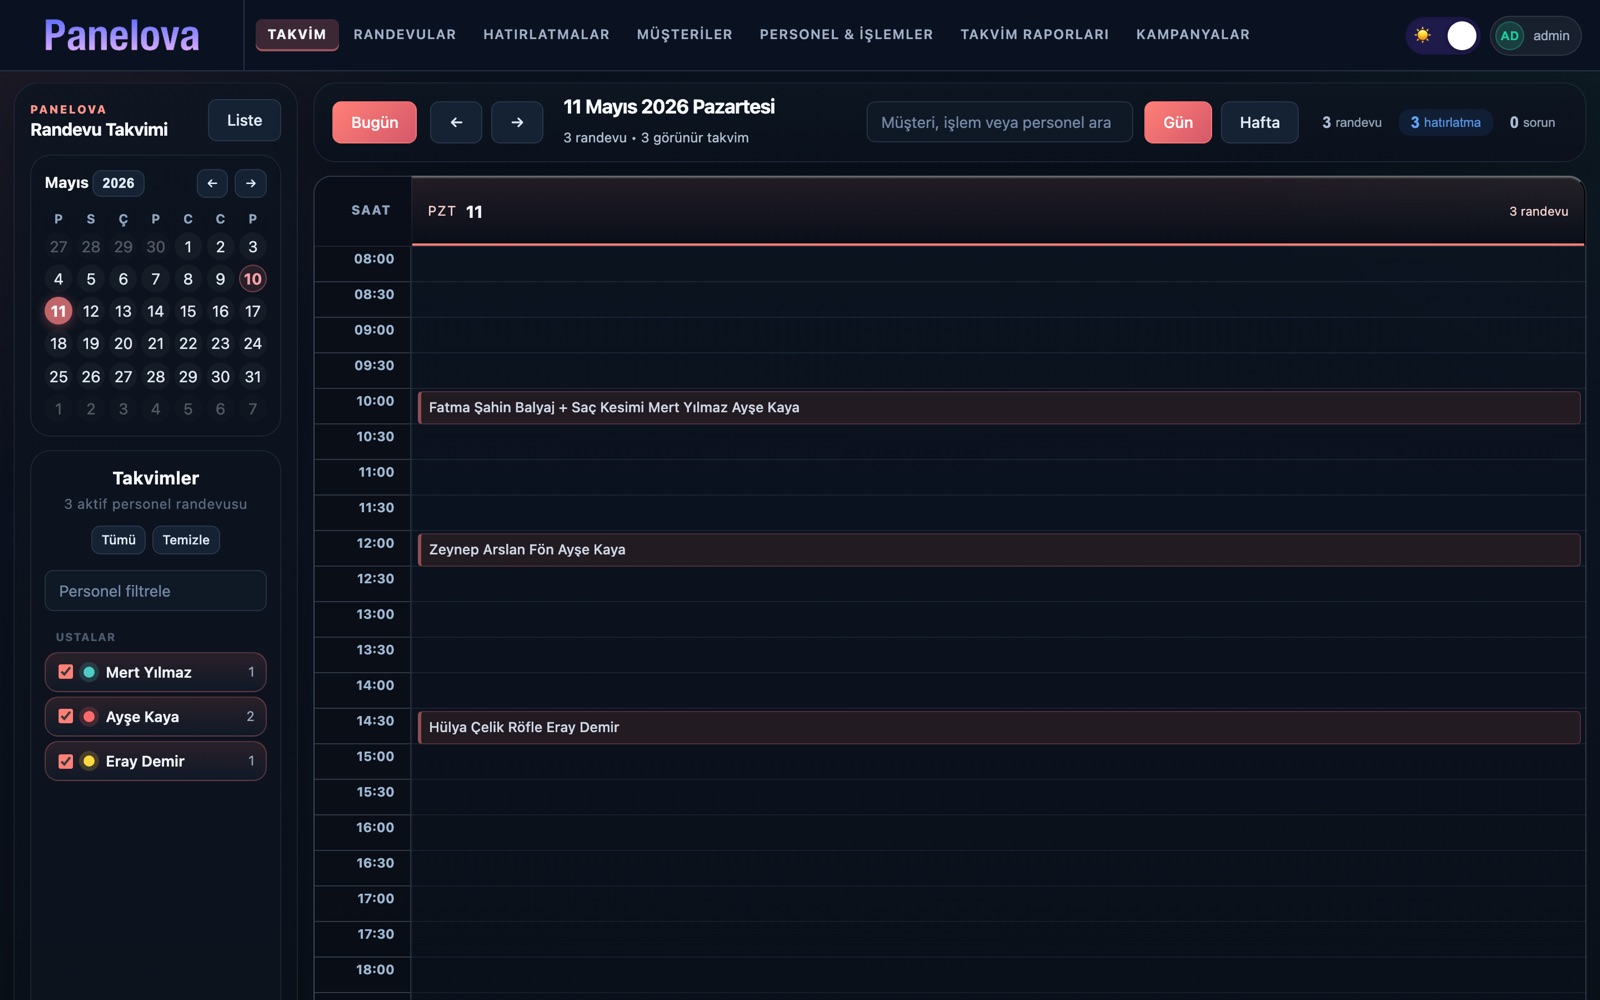This screenshot has height=1000, width=1600.
Task: Click the Panelova logo
Action: 122,35
